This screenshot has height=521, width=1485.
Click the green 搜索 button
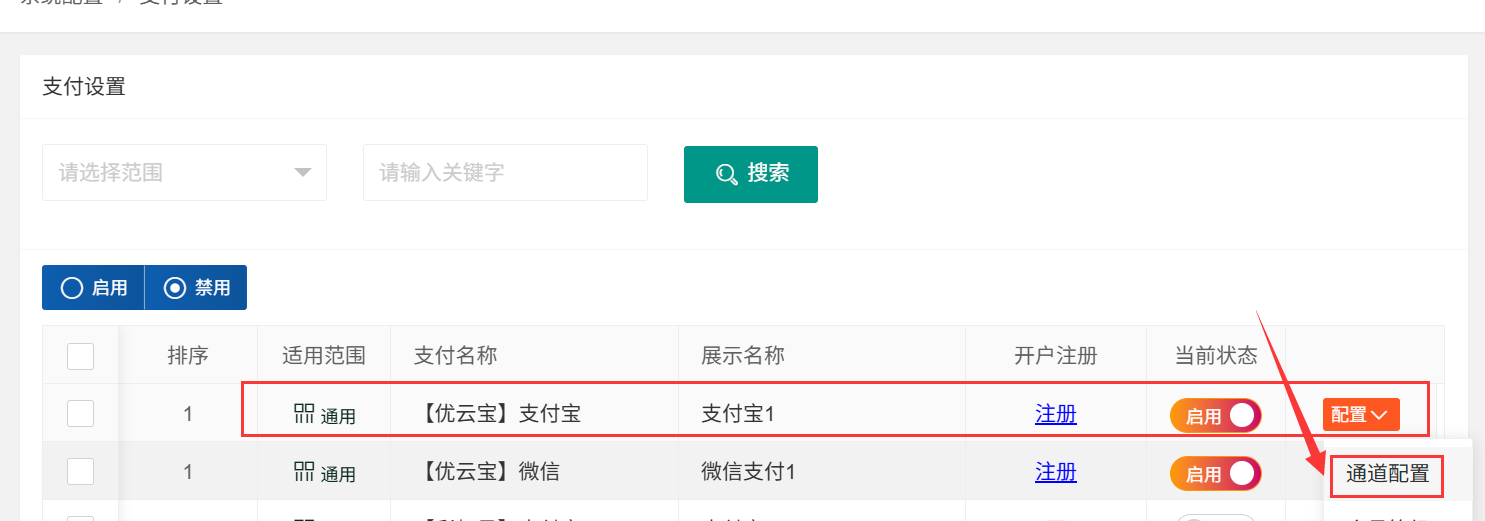point(751,174)
